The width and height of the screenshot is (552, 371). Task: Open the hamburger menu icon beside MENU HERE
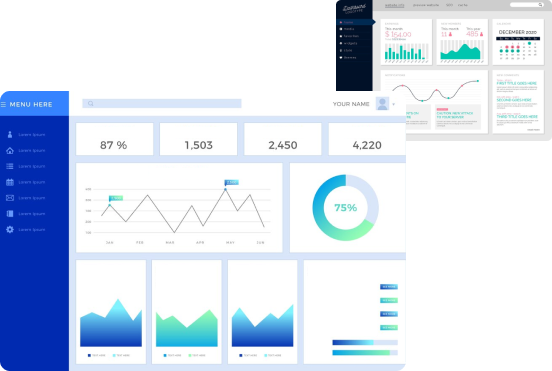tap(4, 105)
